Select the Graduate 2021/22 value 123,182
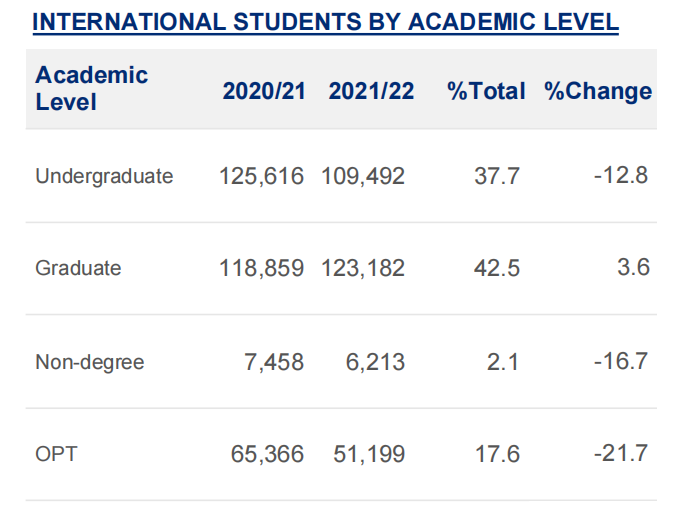The image size is (678, 515). pyautogui.click(x=363, y=268)
